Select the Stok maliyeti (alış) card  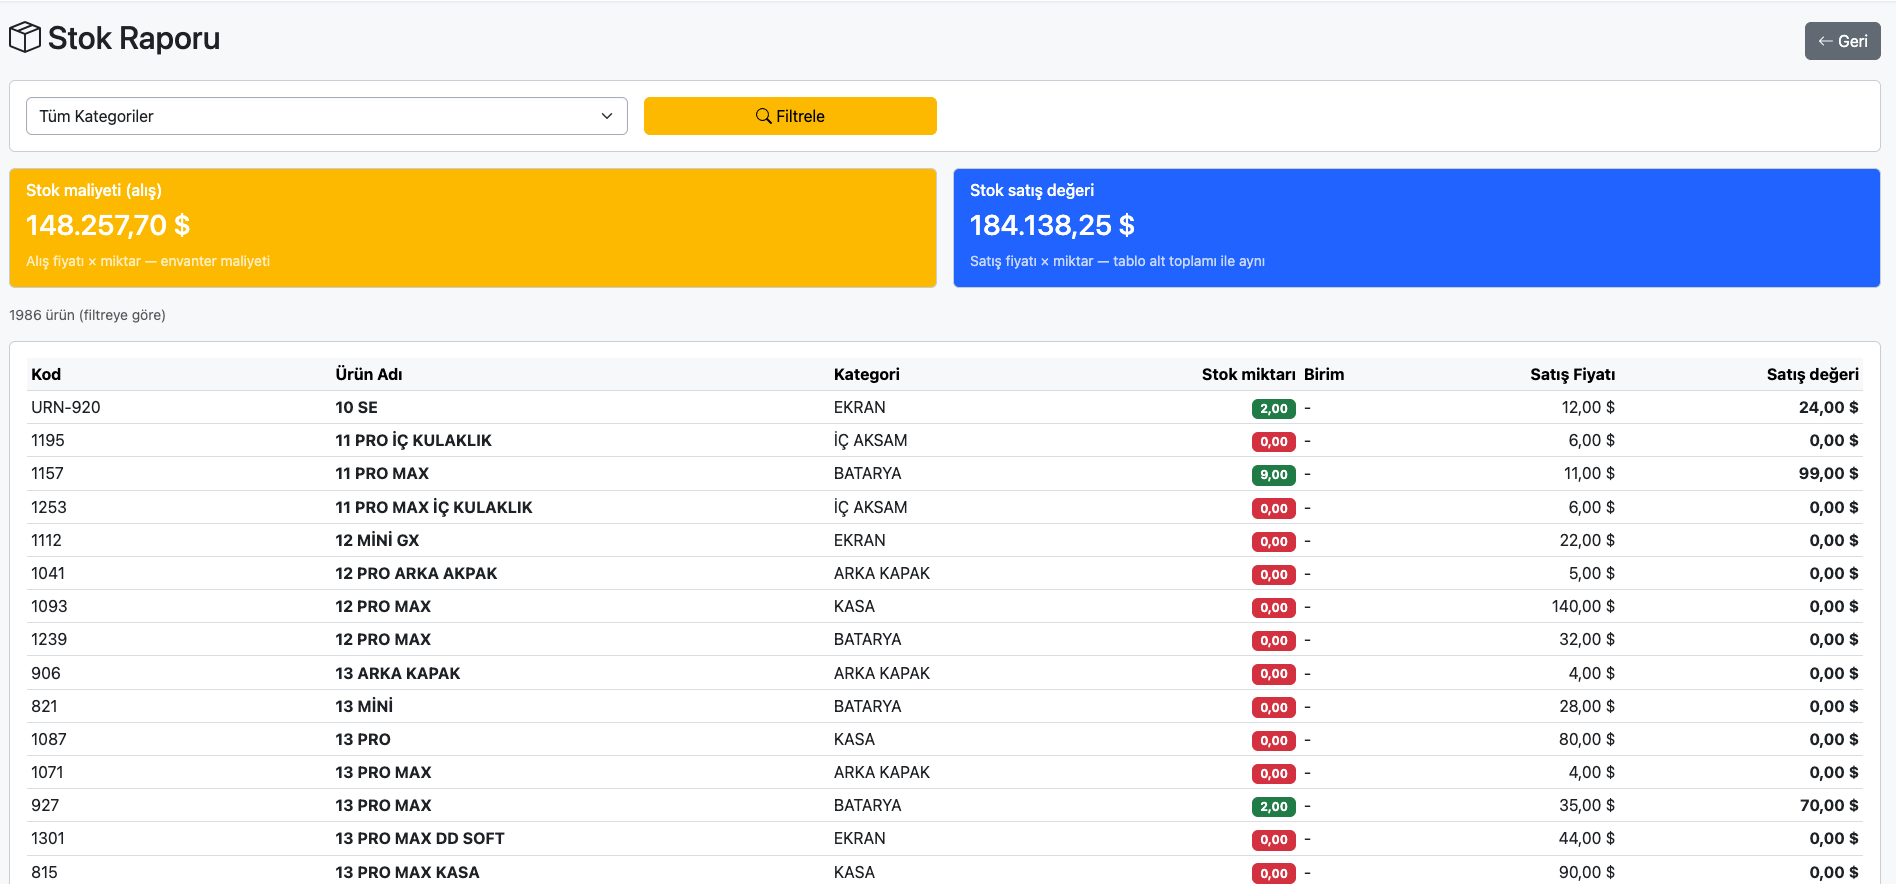473,228
